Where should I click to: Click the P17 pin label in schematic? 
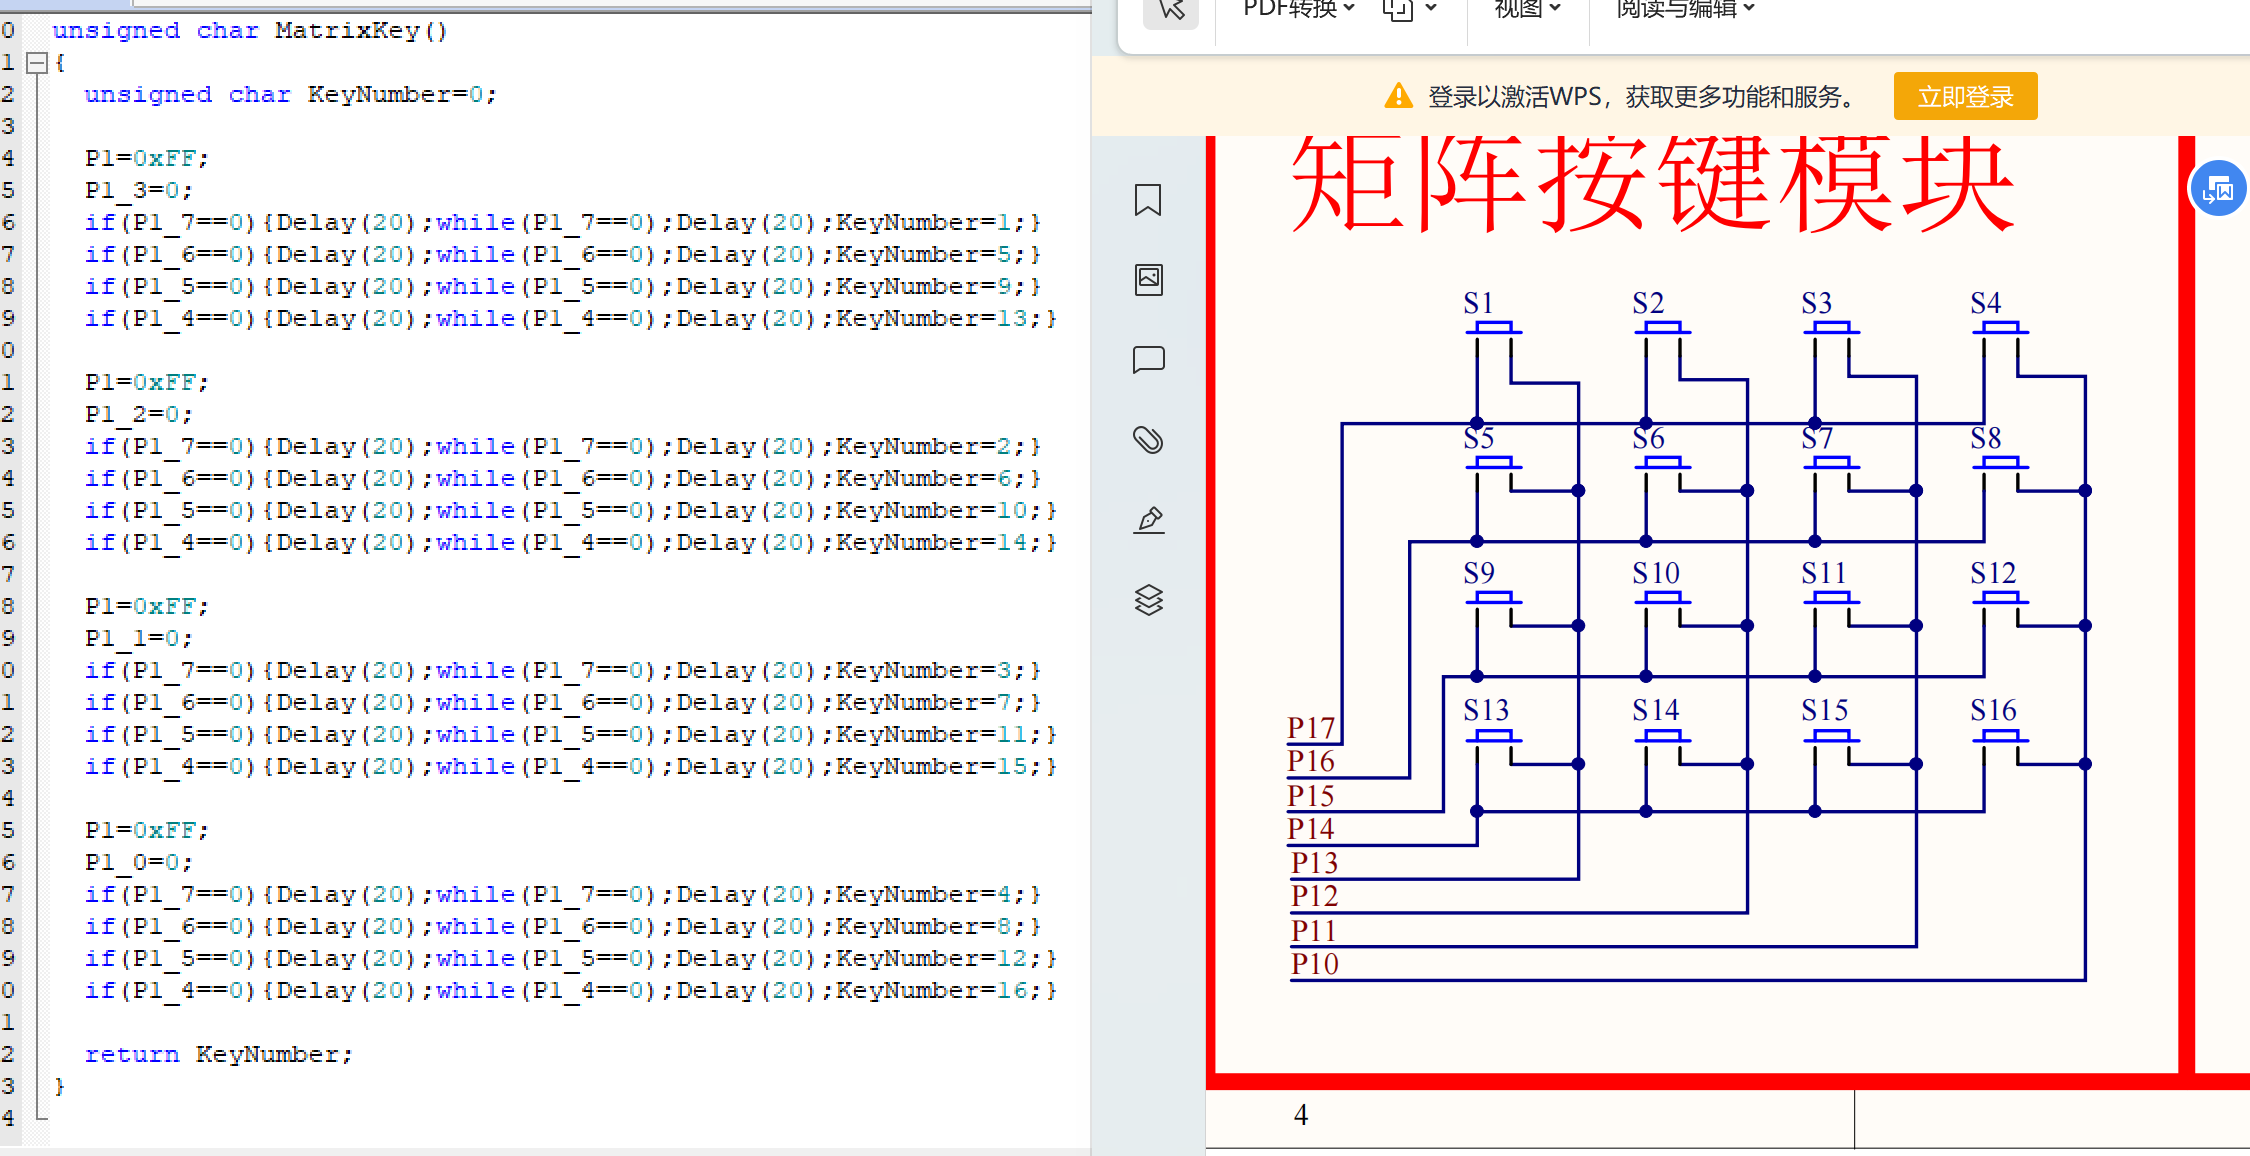click(1311, 727)
